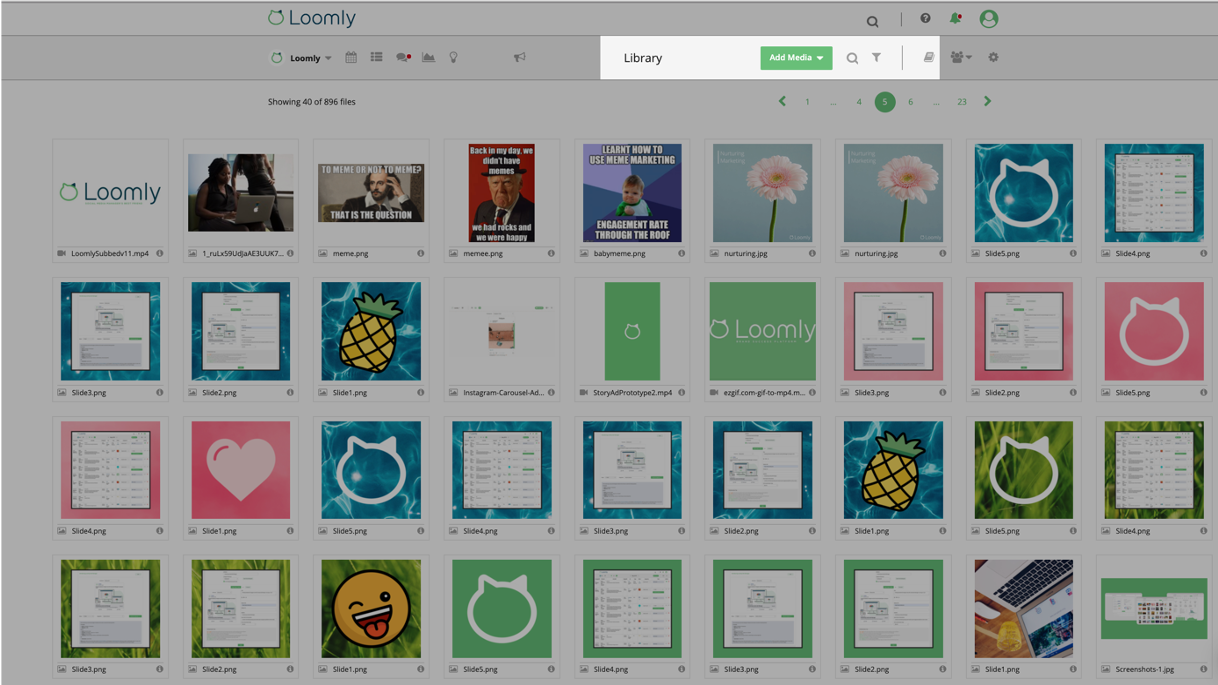Show info for ezgif.com-gif-to-mp4 file
Screen dimensions: 1218x685
[x=812, y=393]
